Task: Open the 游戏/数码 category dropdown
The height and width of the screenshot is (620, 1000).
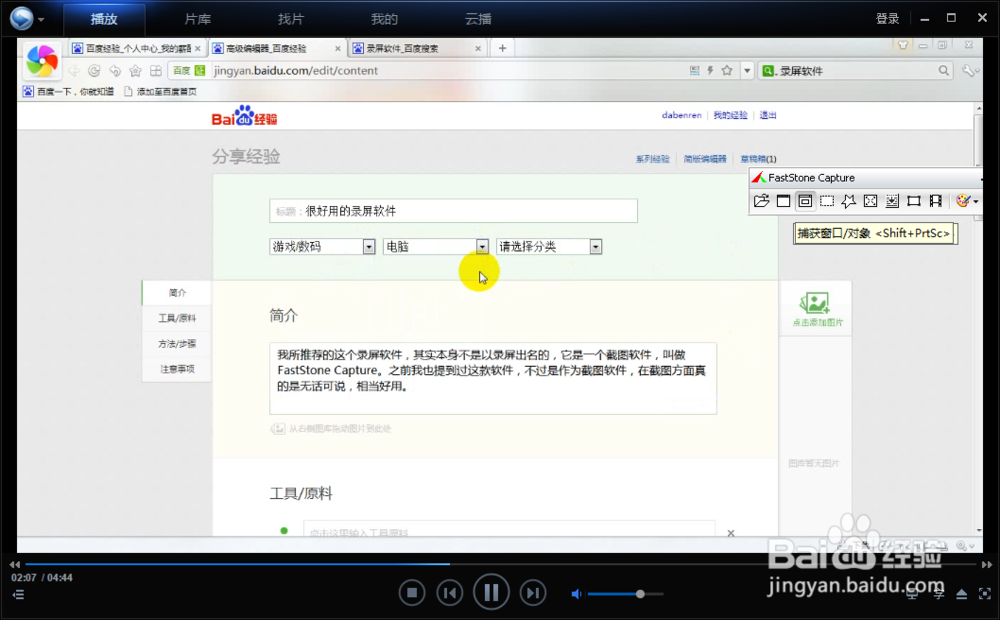Action: click(x=366, y=245)
